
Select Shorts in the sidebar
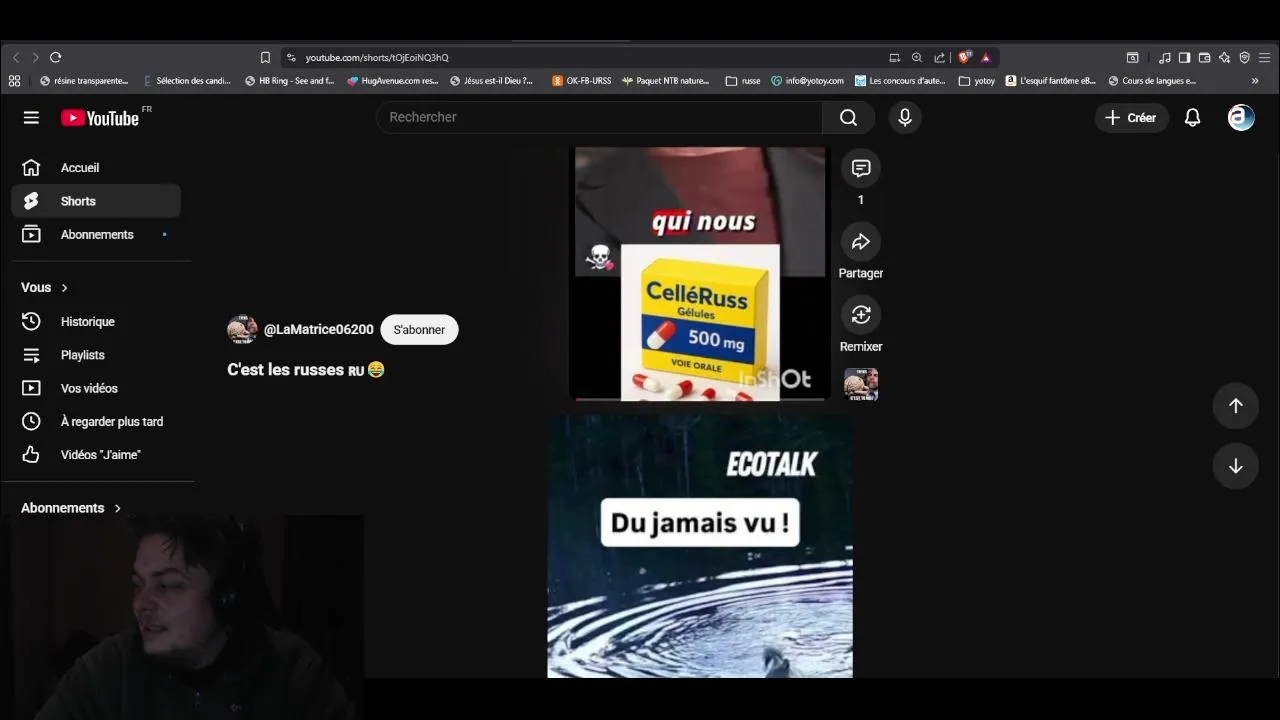tap(96, 201)
